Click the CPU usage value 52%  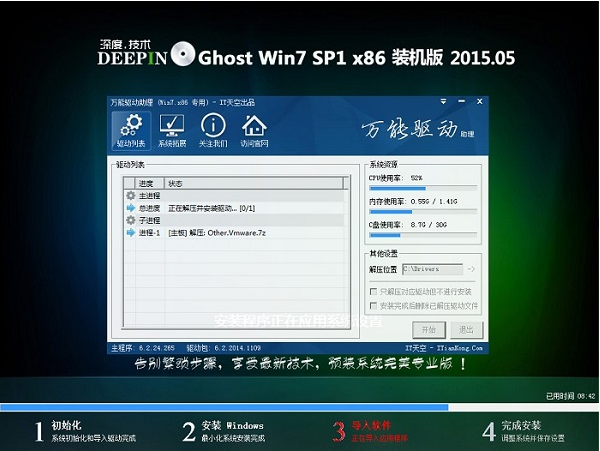416,178
